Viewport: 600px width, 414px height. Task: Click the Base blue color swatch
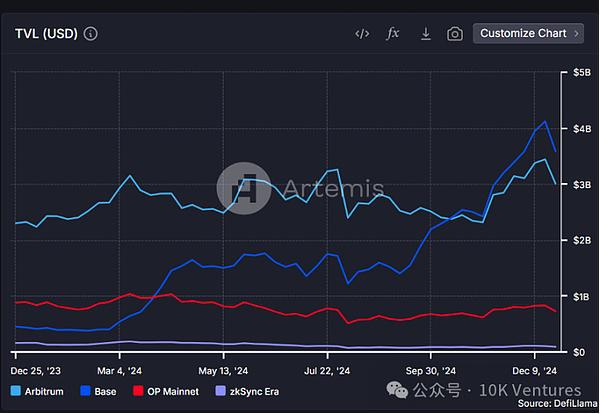85,391
